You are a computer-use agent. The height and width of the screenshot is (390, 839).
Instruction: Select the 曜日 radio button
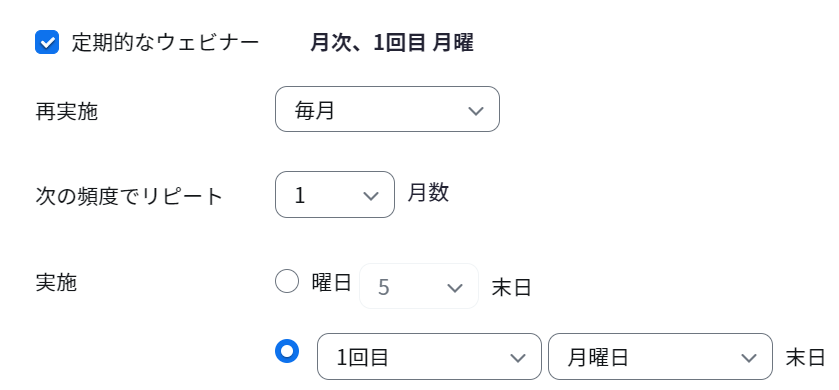(x=287, y=281)
